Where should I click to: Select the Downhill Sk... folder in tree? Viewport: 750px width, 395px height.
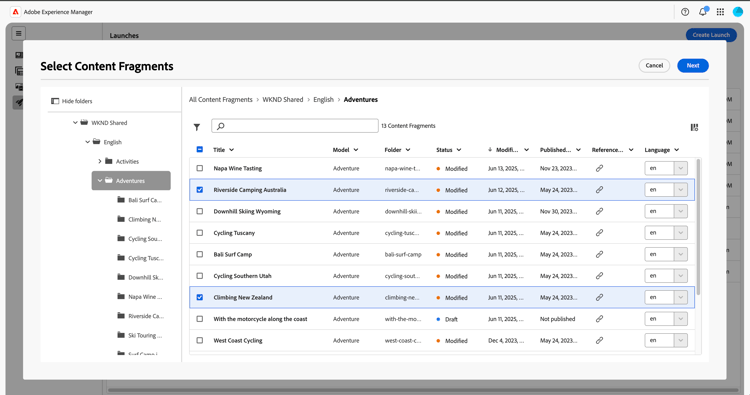coord(140,277)
